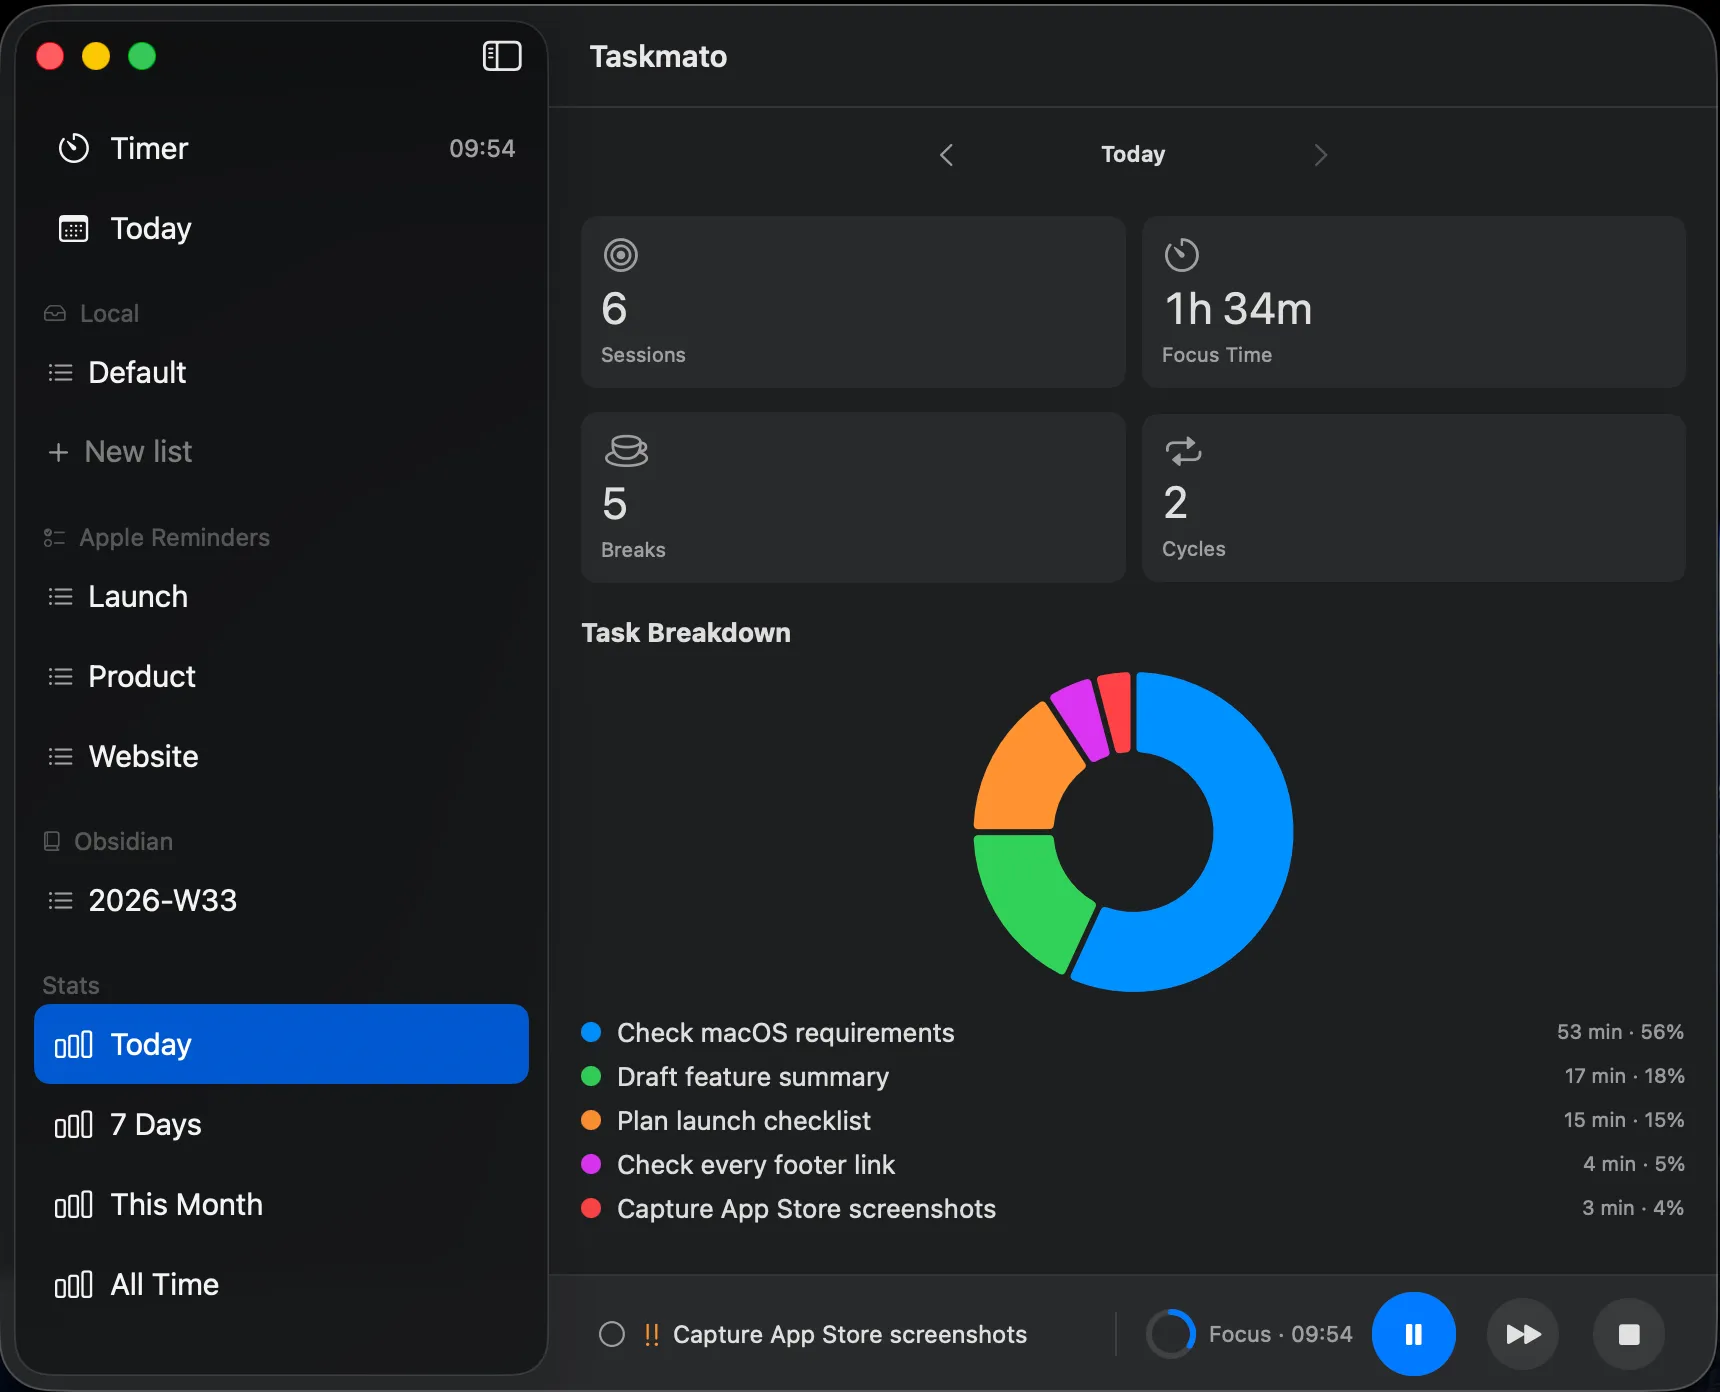The height and width of the screenshot is (1392, 1720).
Task: Click the '53 min · 56%' value
Action: coord(1620,1032)
